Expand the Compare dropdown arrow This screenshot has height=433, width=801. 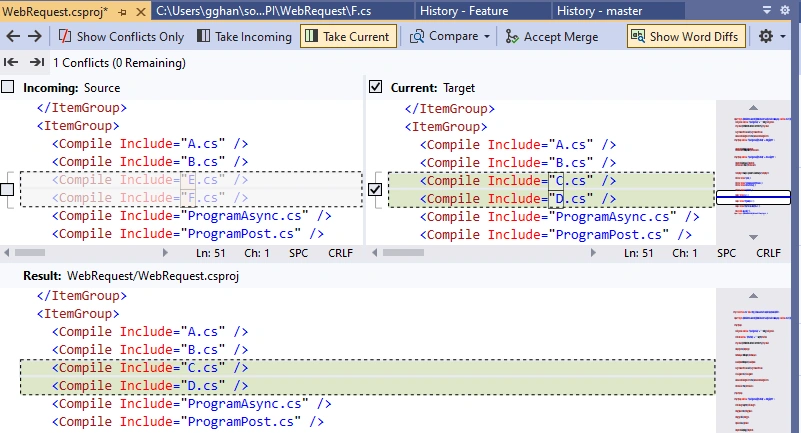tap(486, 36)
